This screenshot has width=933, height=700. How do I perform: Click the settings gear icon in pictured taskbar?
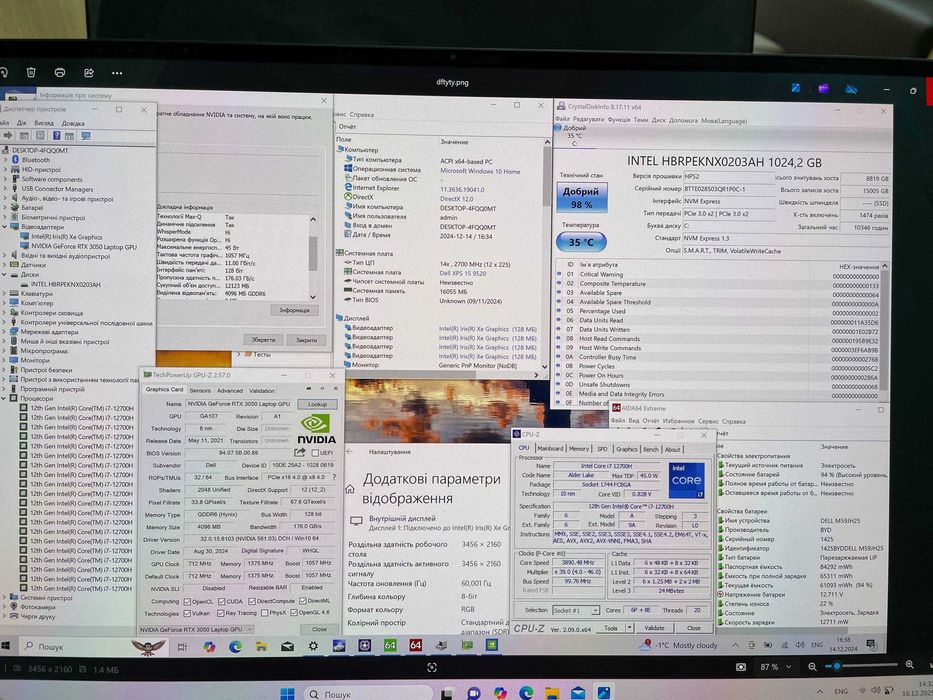click(x=313, y=646)
